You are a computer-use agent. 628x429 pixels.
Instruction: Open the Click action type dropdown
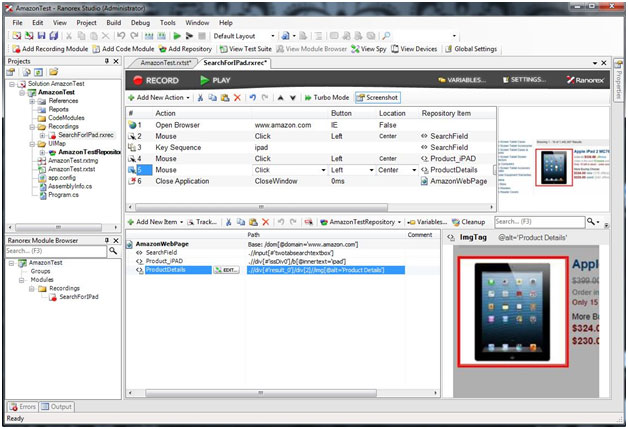pos(323,170)
